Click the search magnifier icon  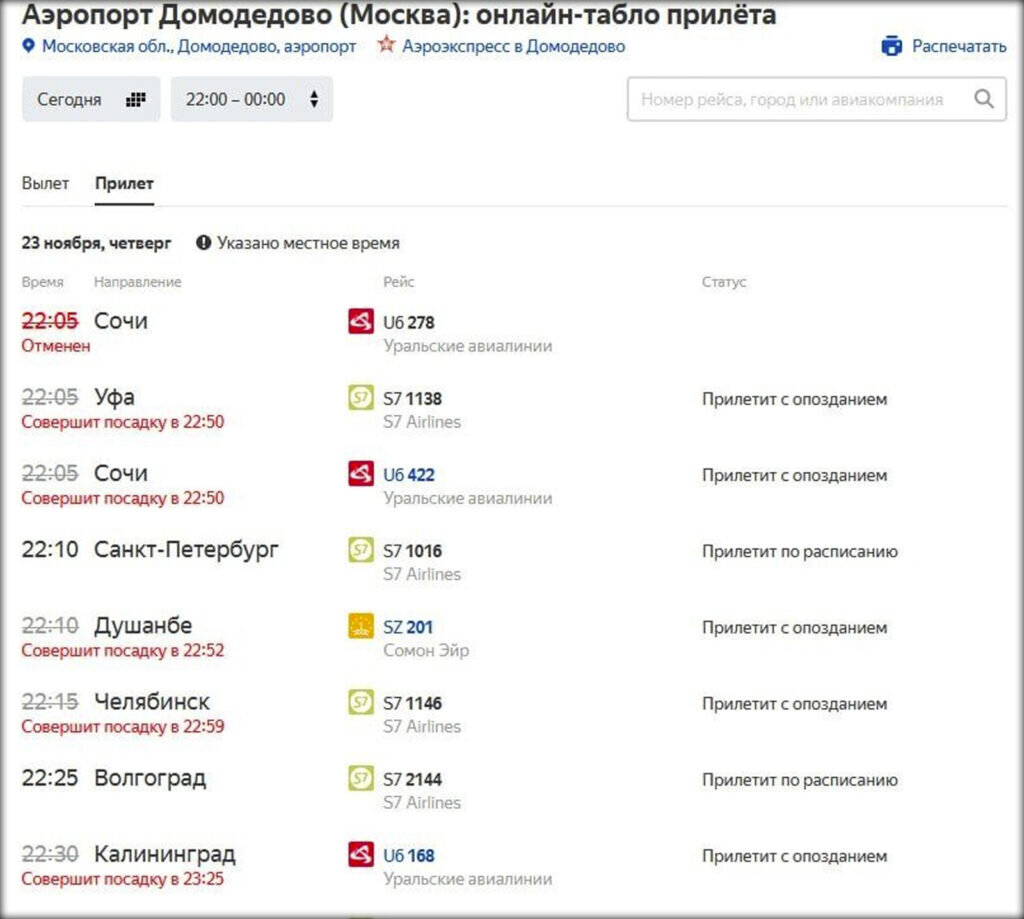tap(984, 99)
